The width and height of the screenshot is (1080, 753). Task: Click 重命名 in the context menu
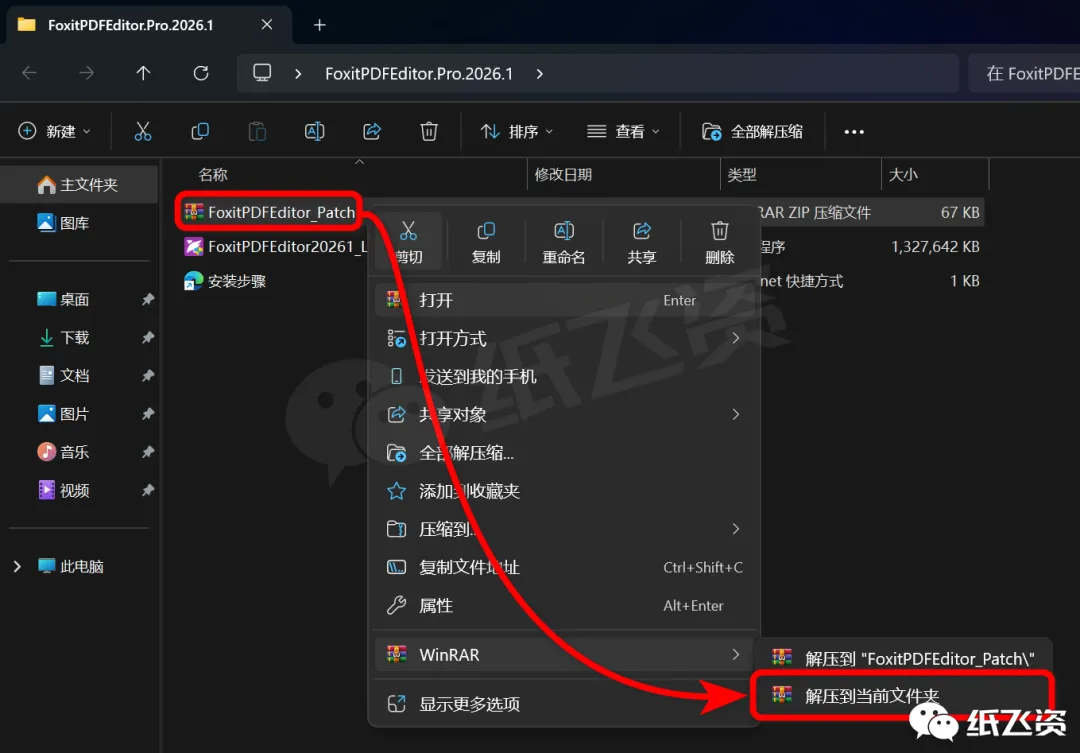563,243
